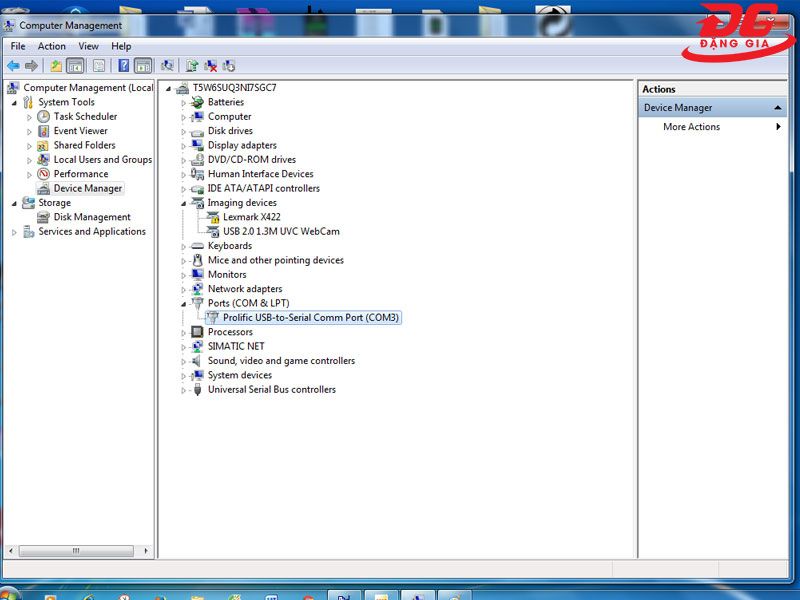Screen dimensions: 800x600
Task: Select the Network adapters category icon
Action: click(x=197, y=289)
